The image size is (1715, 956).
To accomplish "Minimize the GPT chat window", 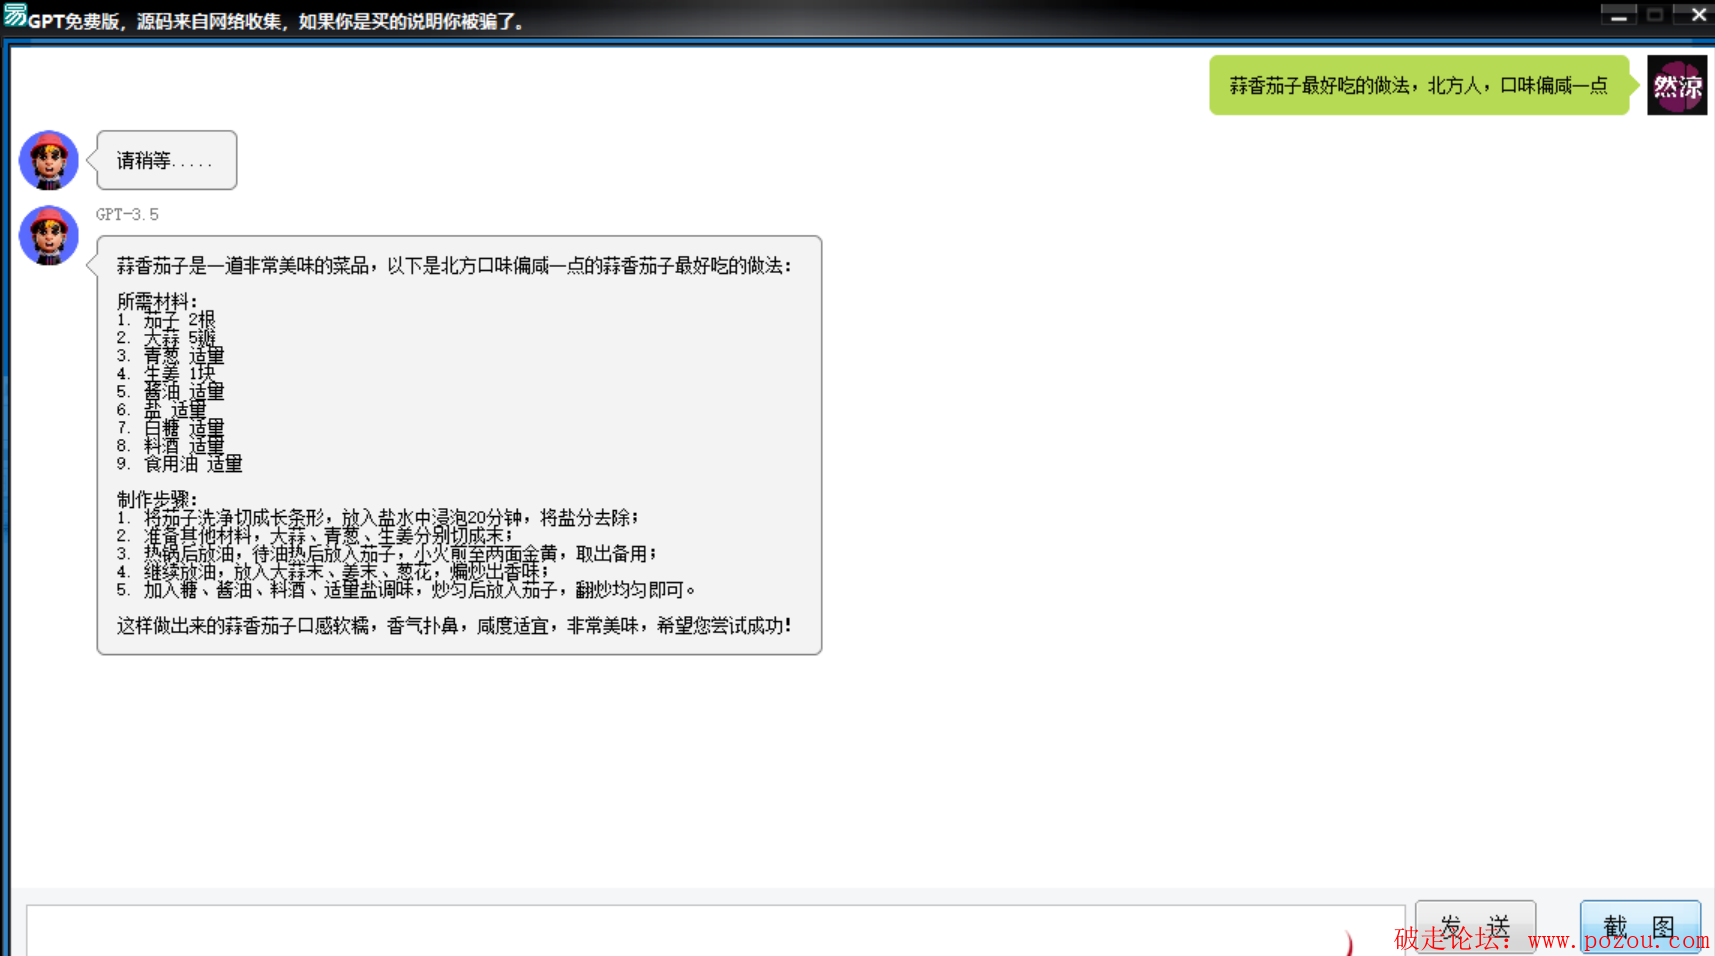I will pos(1618,15).
